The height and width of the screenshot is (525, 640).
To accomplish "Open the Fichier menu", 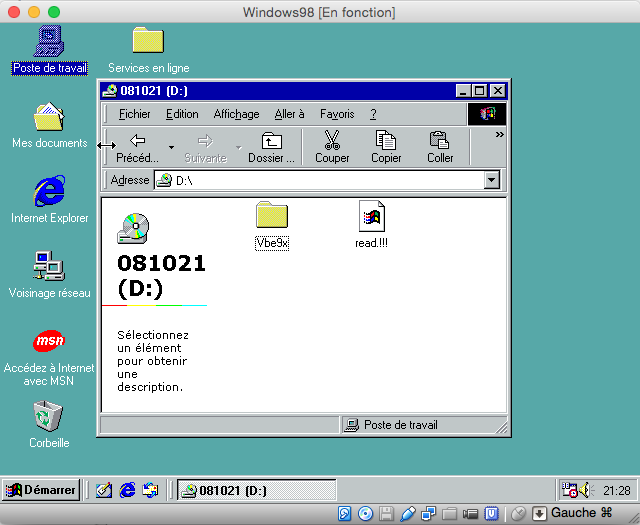I will pyautogui.click(x=134, y=114).
